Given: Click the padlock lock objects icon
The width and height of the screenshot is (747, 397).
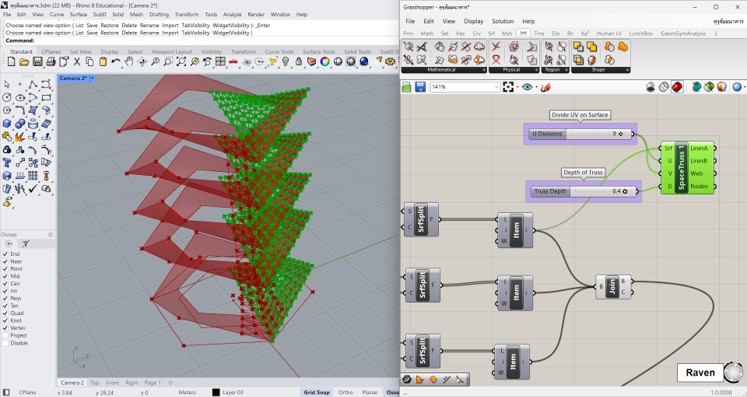Looking at the screenshot, I should (x=299, y=62).
